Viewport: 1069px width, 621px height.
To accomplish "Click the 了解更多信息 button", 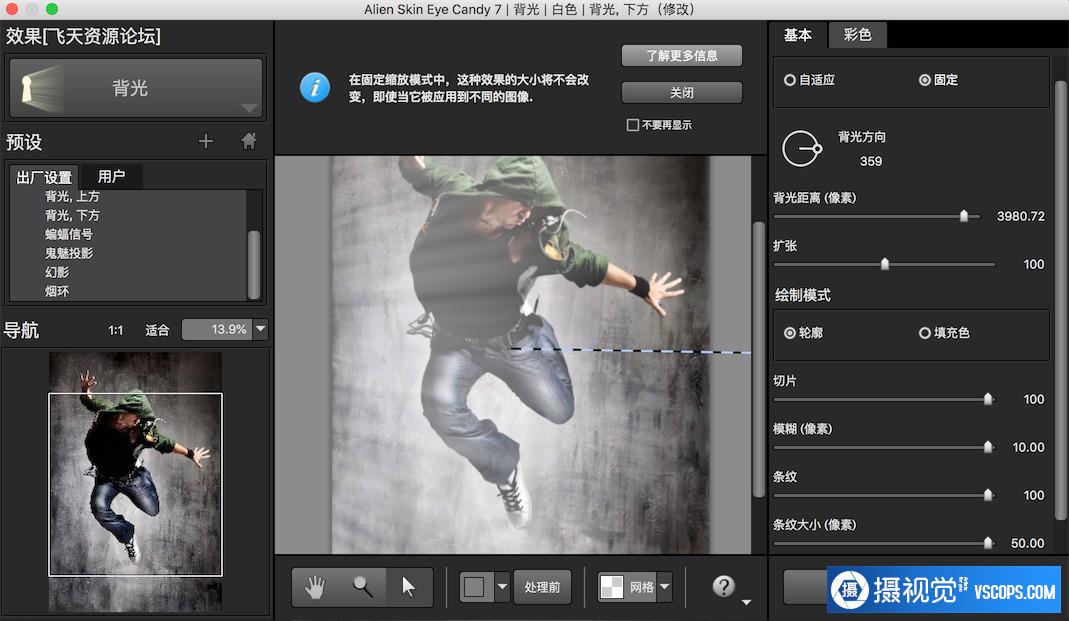I will (x=682, y=55).
